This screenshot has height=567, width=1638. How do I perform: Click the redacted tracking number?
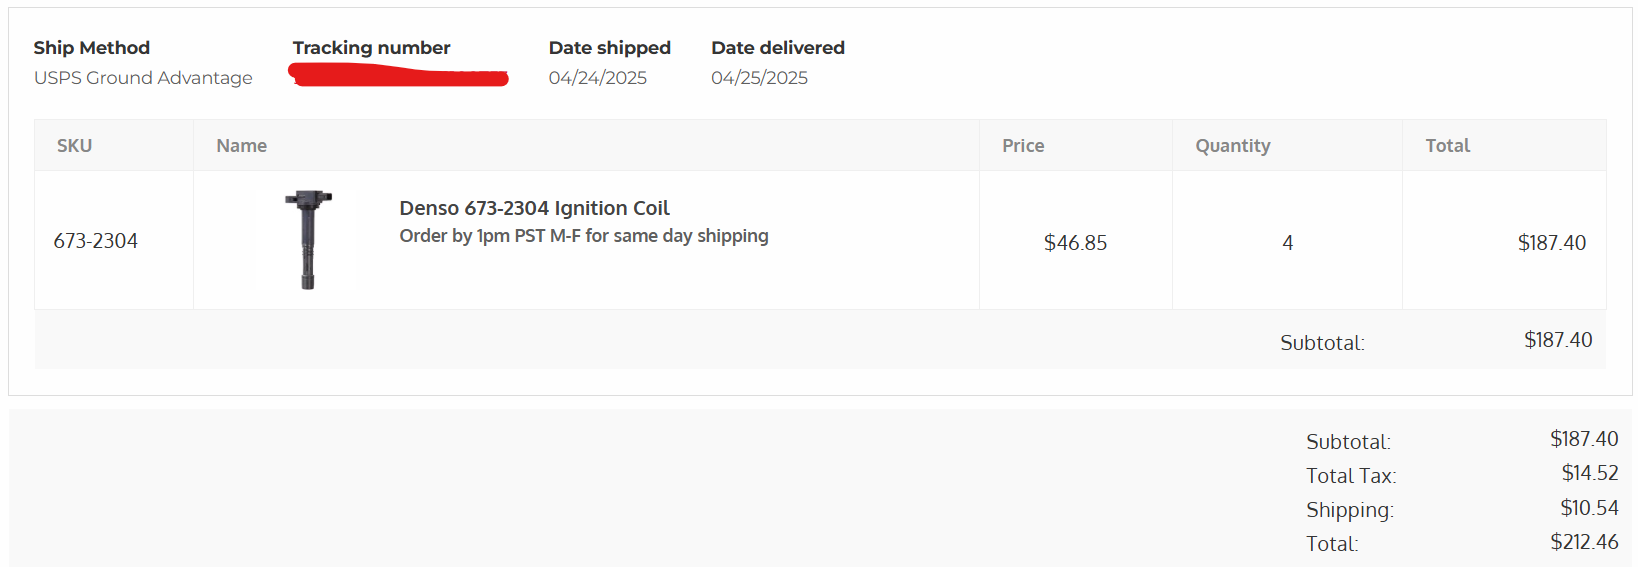[x=398, y=76]
